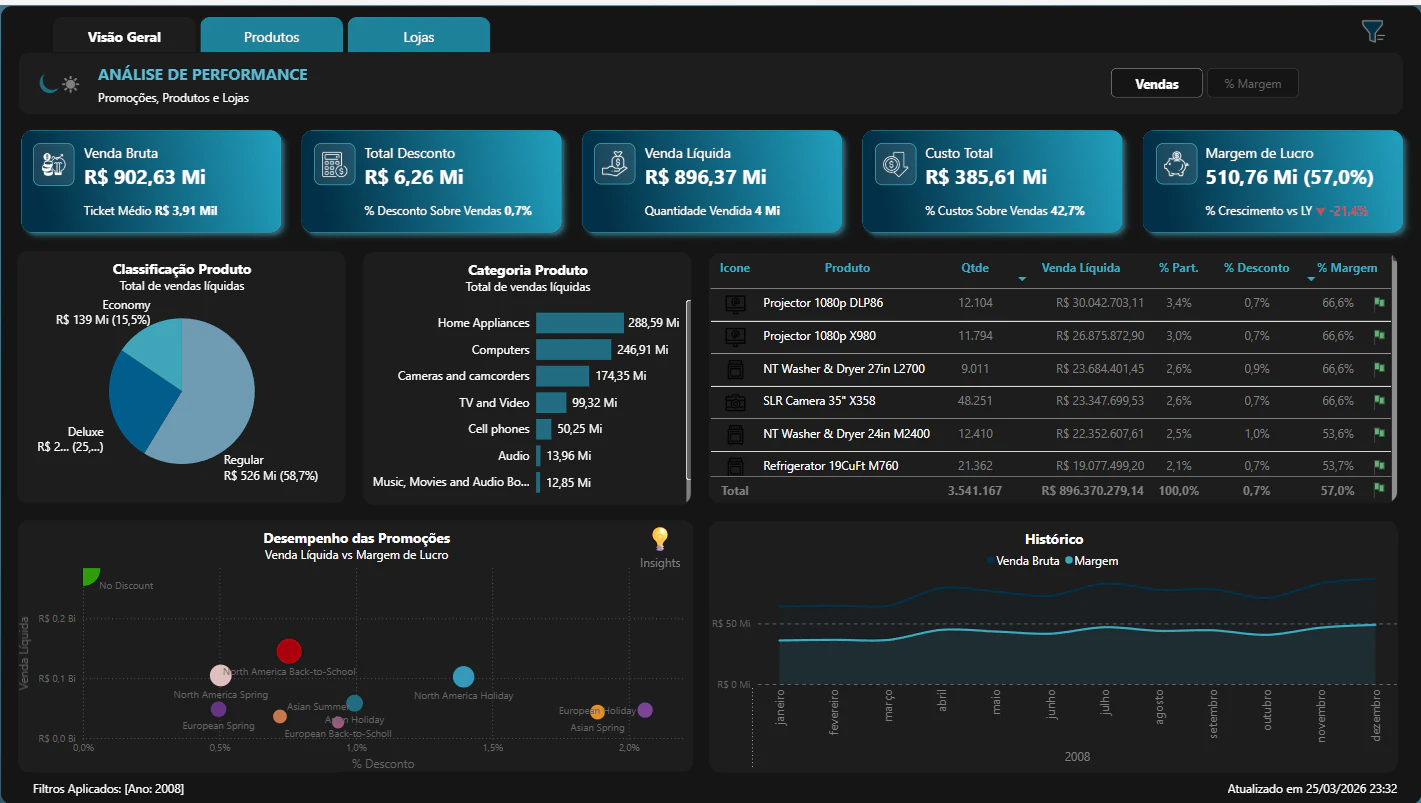Image resolution: width=1421 pixels, height=803 pixels.
Task: Click the Margem legend item
Action: point(1092,561)
